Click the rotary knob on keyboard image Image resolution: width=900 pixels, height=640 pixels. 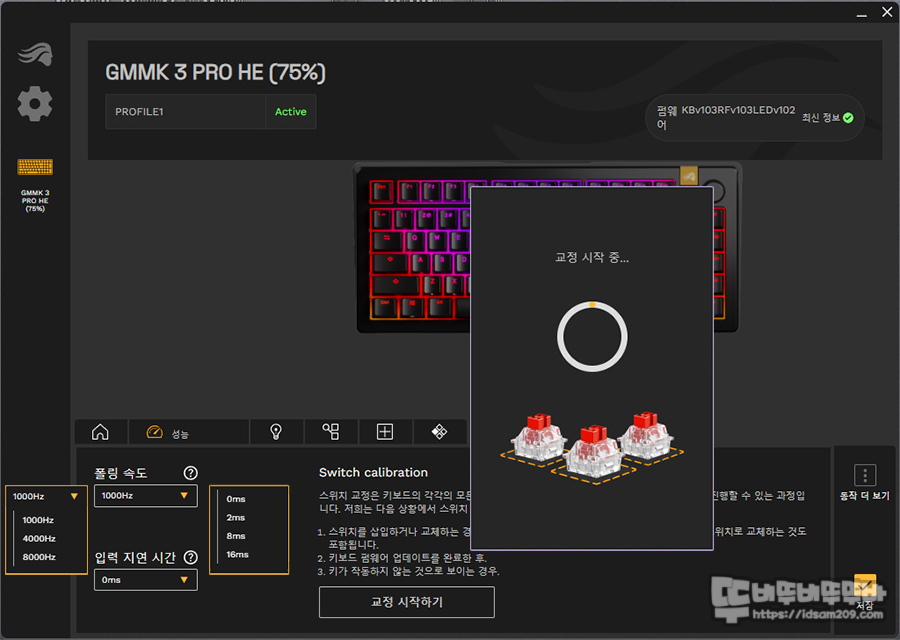(x=714, y=189)
